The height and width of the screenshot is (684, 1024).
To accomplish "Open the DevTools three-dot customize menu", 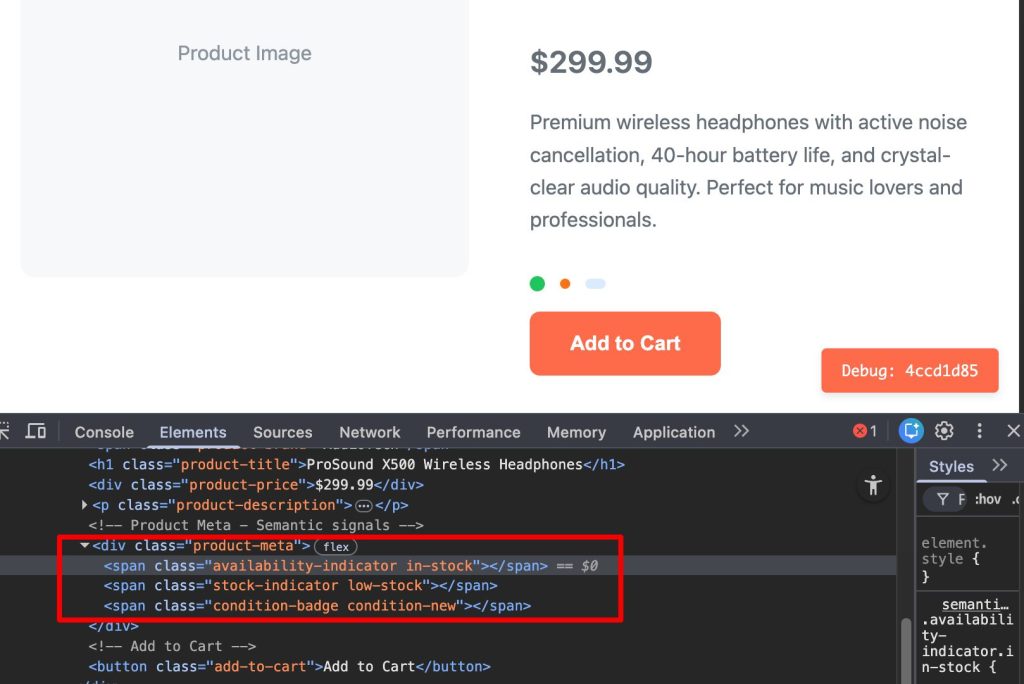I will point(979,431).
